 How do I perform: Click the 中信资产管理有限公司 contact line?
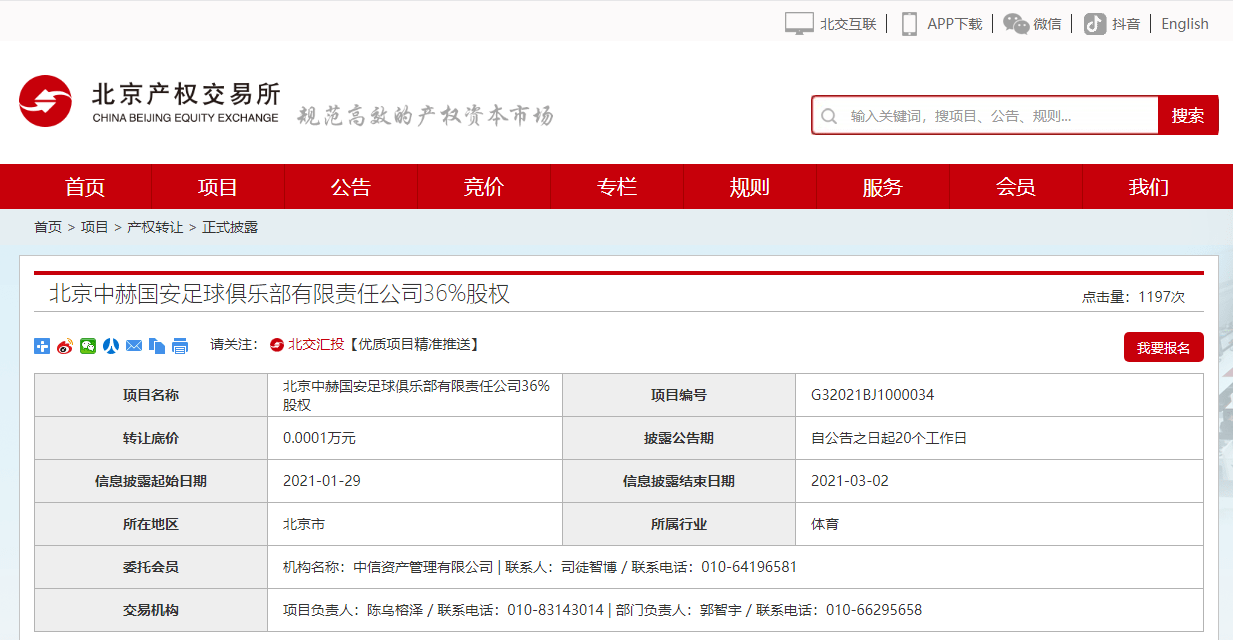pos(540,567)
